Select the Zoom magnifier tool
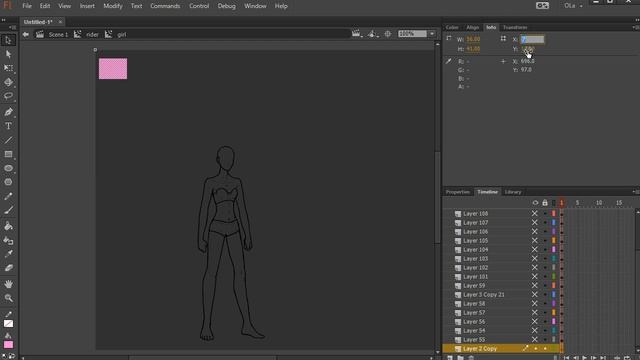 pos(8,298)
